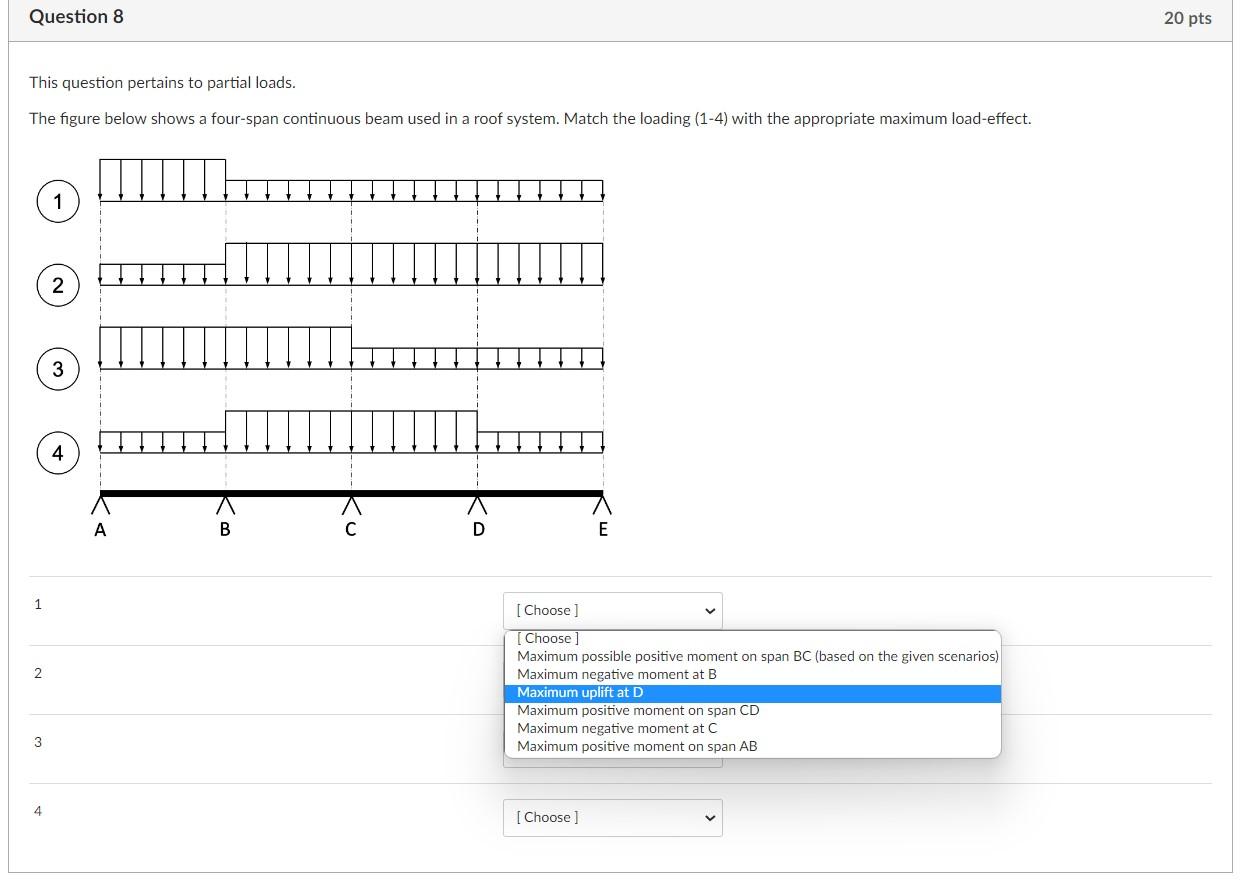Select the circled number 1 load case icon
Viewport: 1242px width, 881px height.
coord(57,201)
